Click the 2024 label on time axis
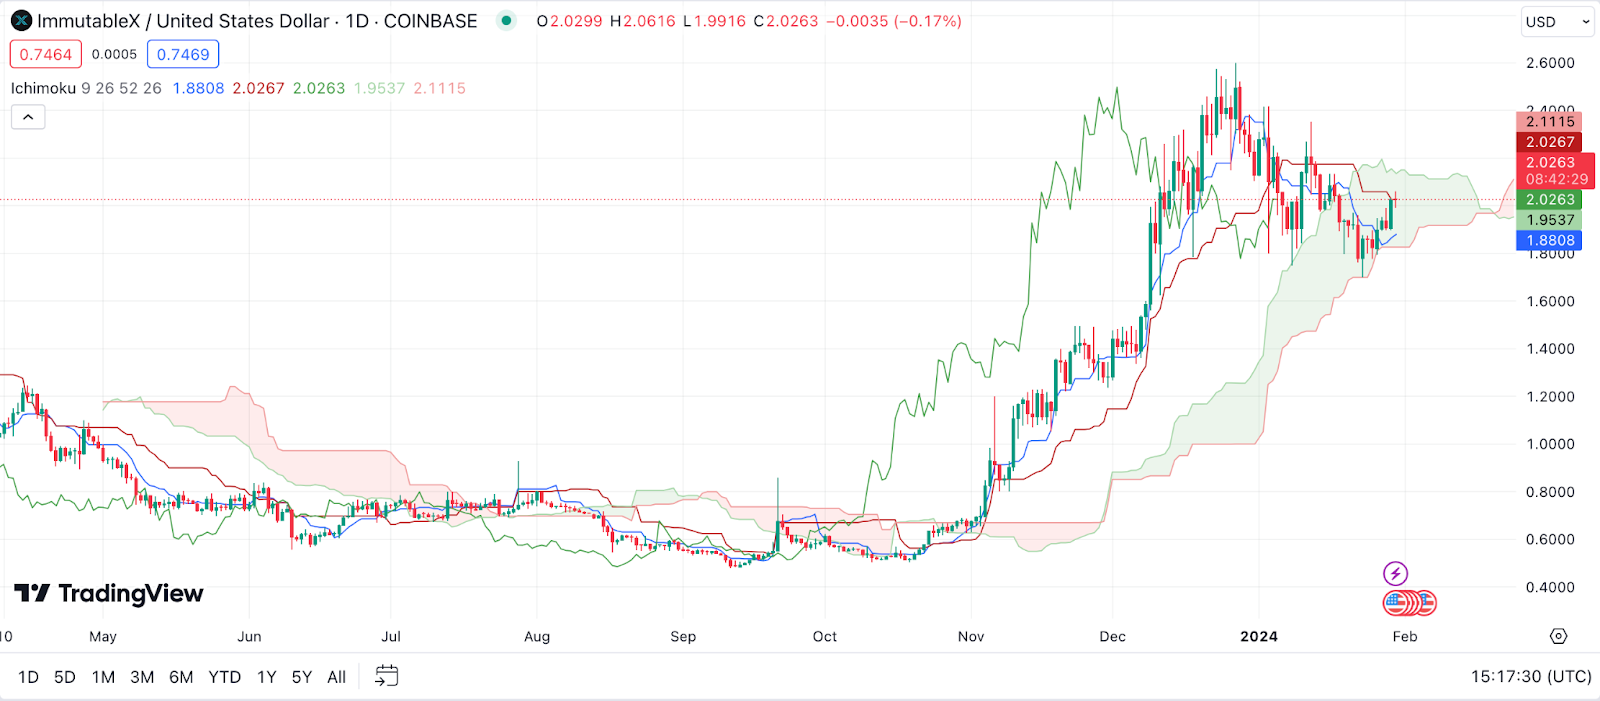Viewport: 1600px width, 701px height. (1259, 636)
